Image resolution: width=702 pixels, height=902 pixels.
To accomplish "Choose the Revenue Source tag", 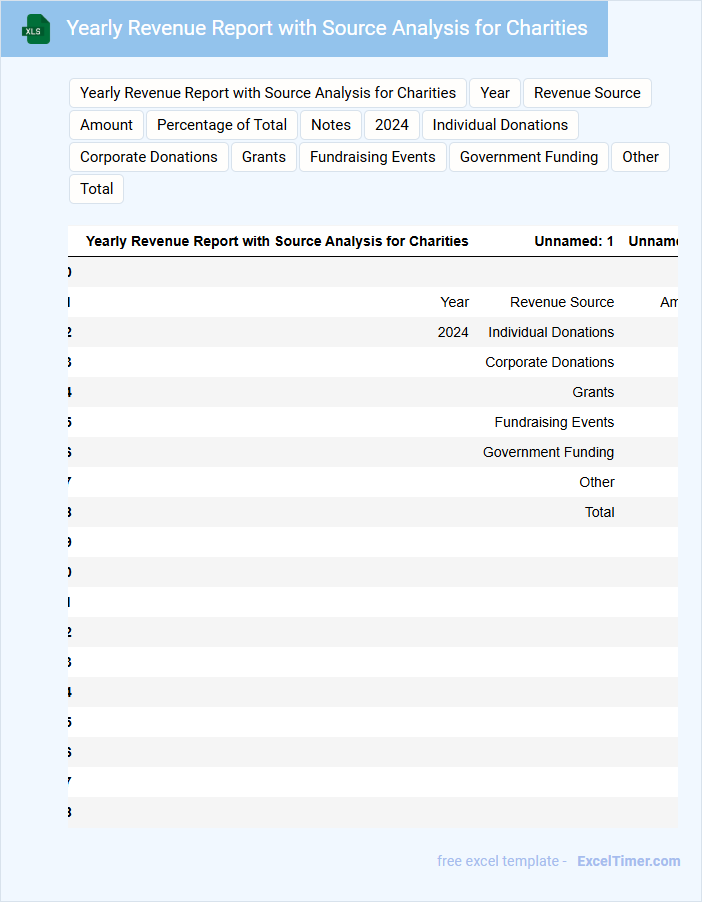I will tap(587, 93).
